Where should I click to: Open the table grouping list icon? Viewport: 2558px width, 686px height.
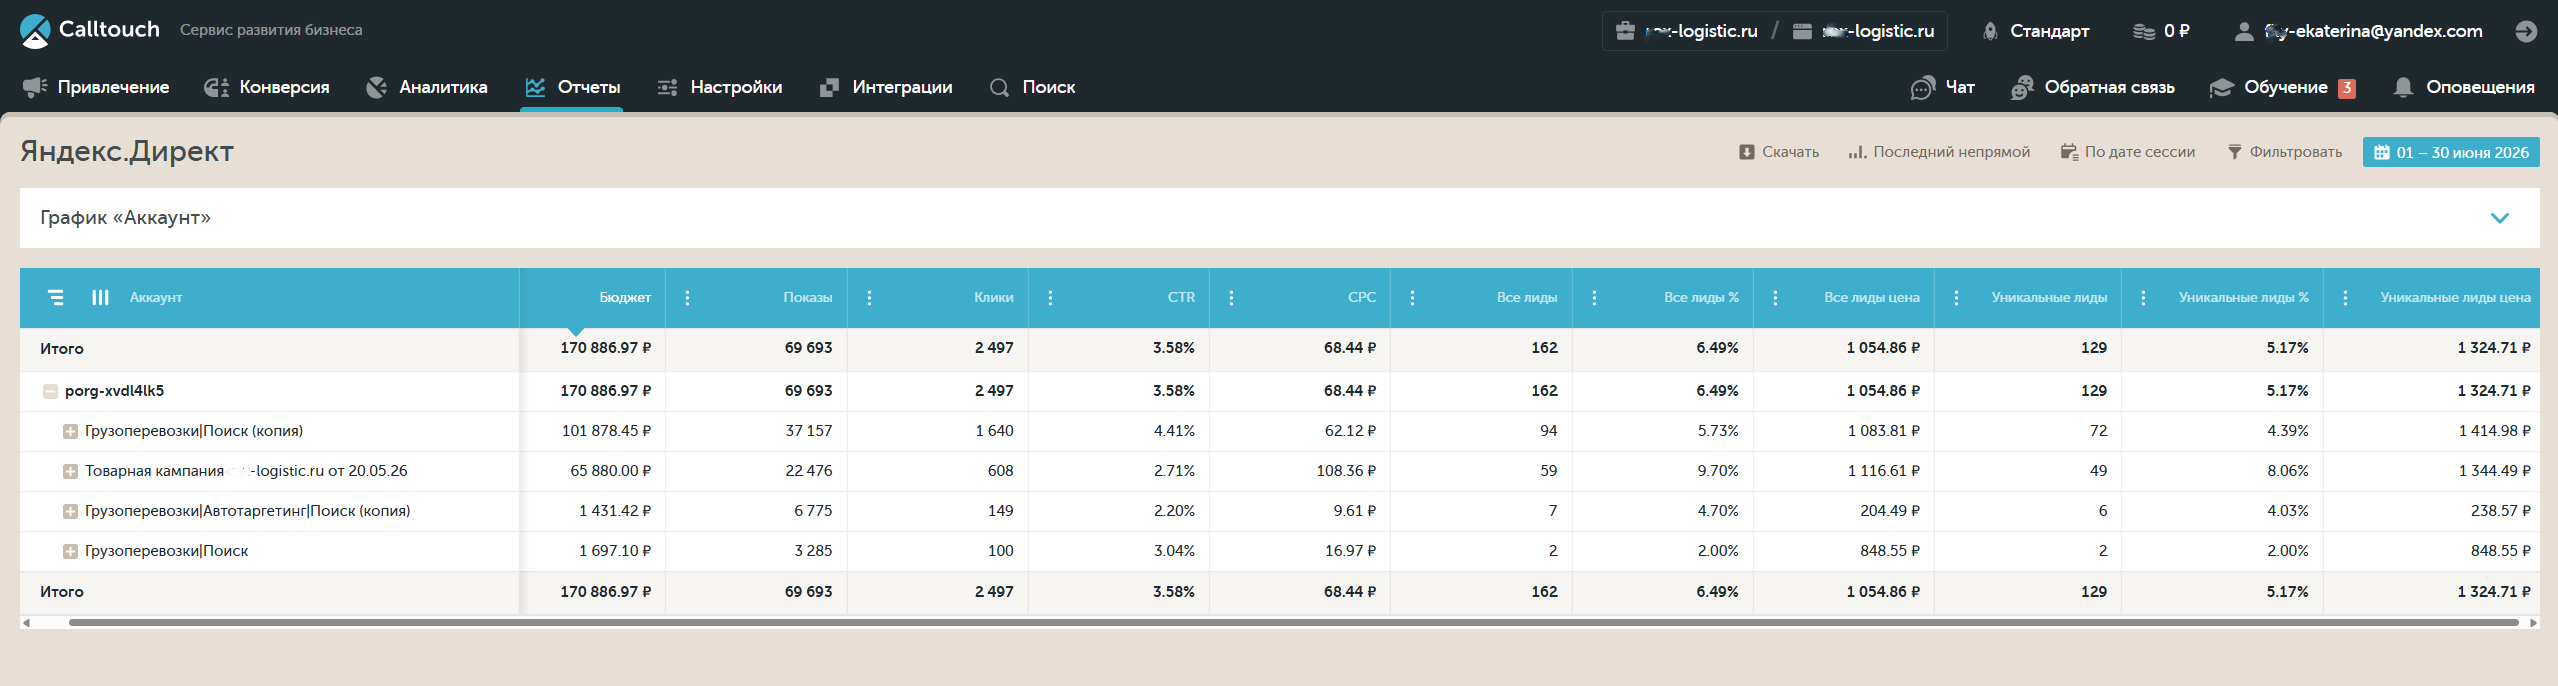pos(56,297)
